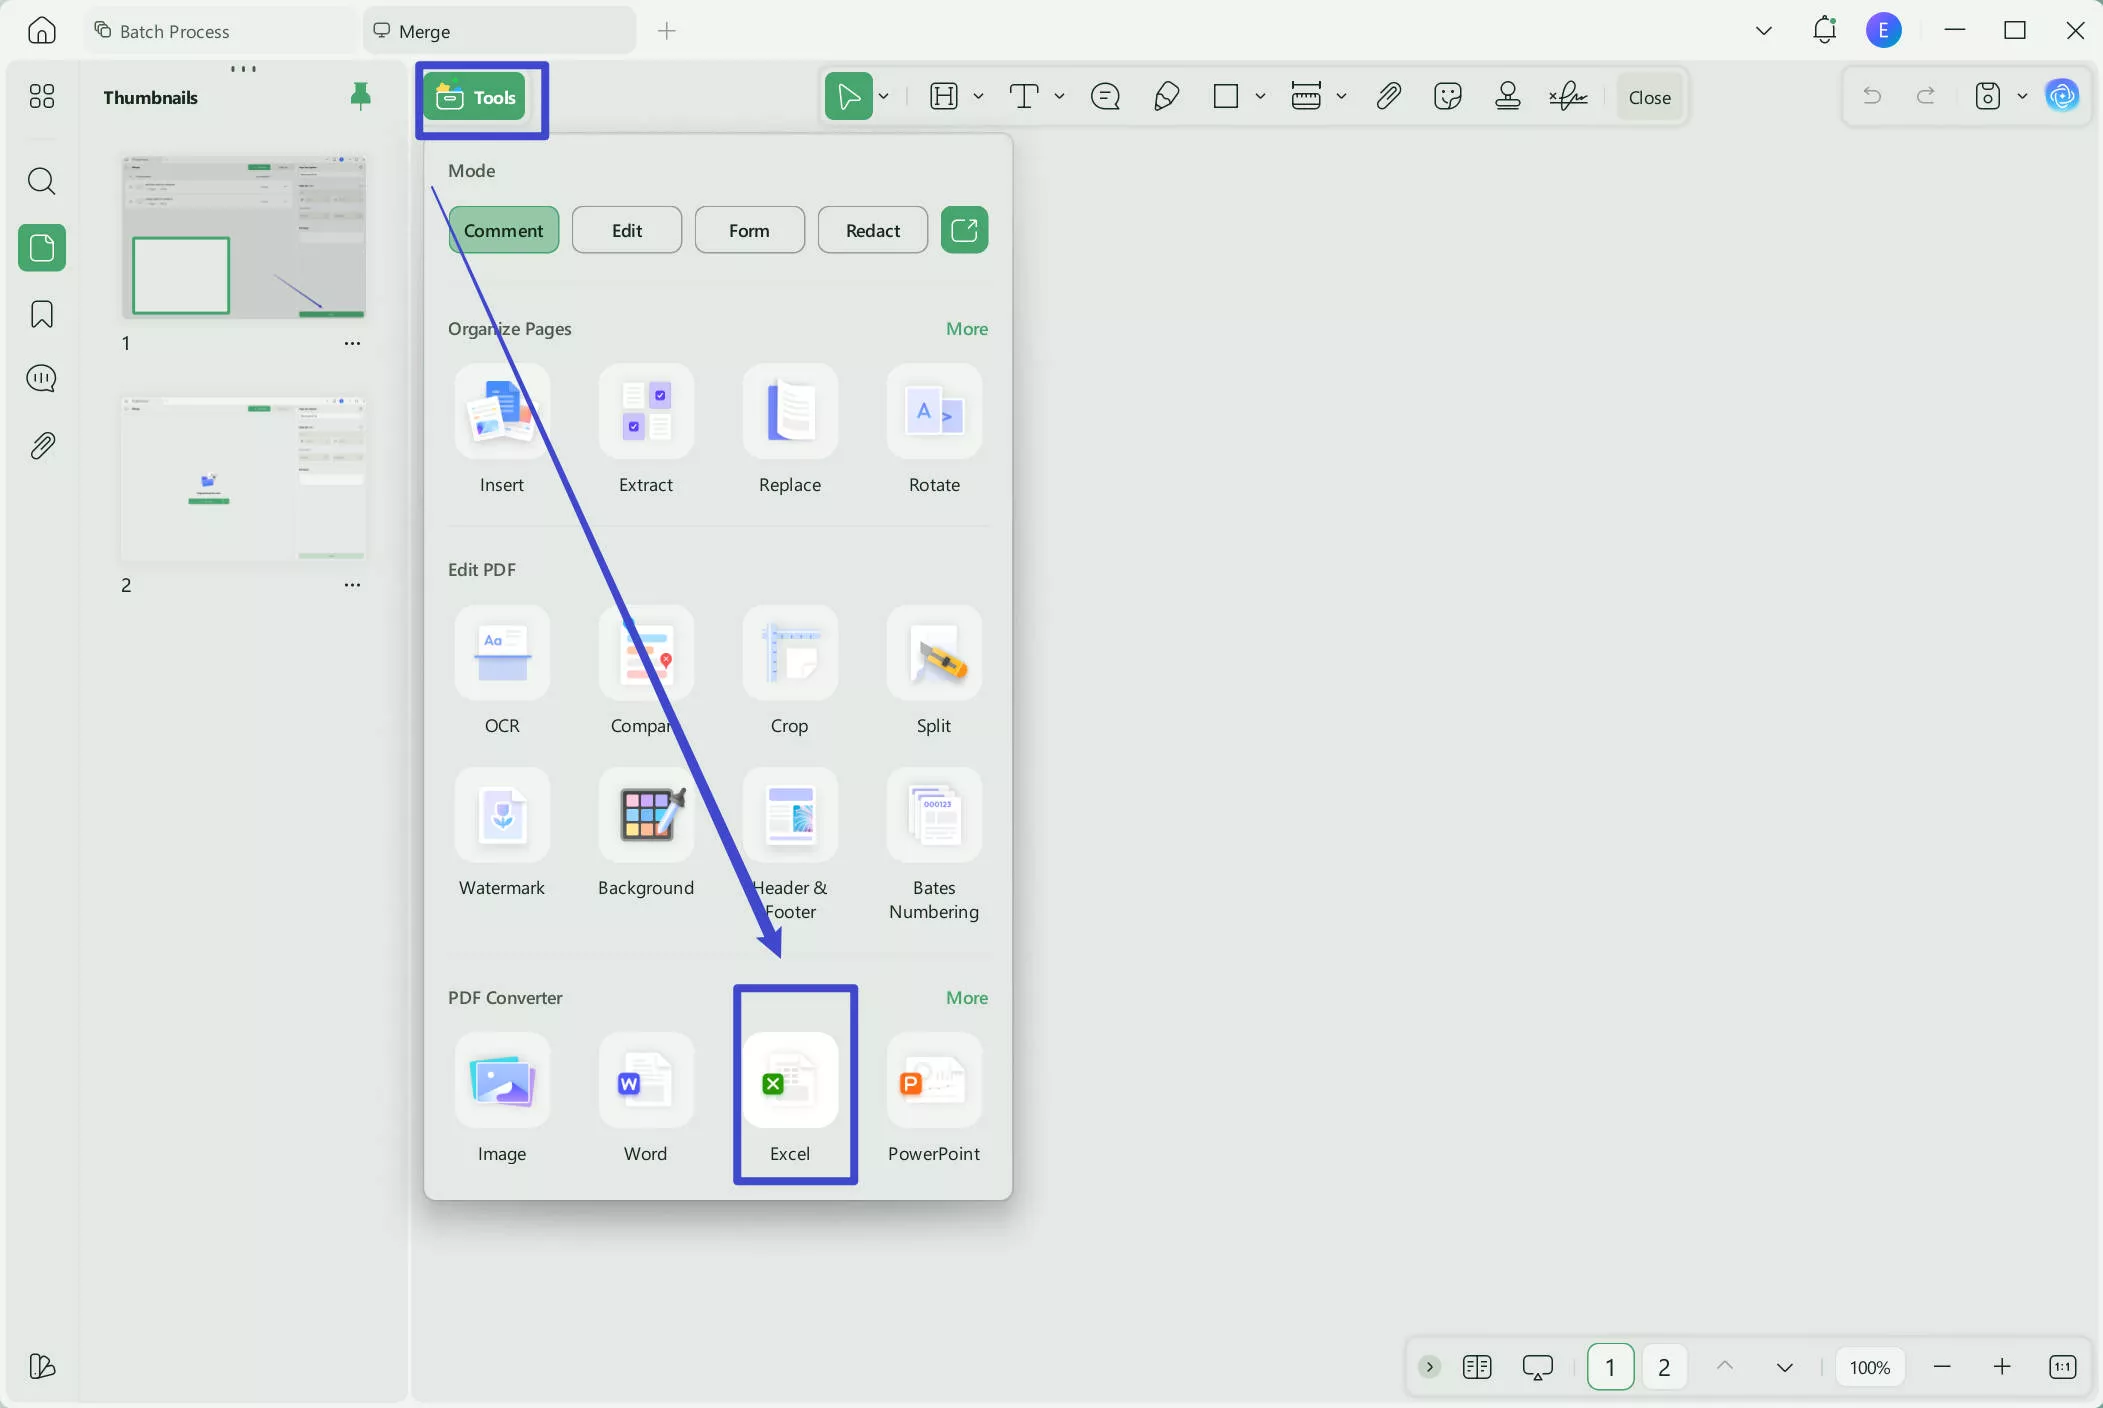Select the Comment mode toggle
This screenshot has height=1408, width=2103.
[x=503, y=229]
